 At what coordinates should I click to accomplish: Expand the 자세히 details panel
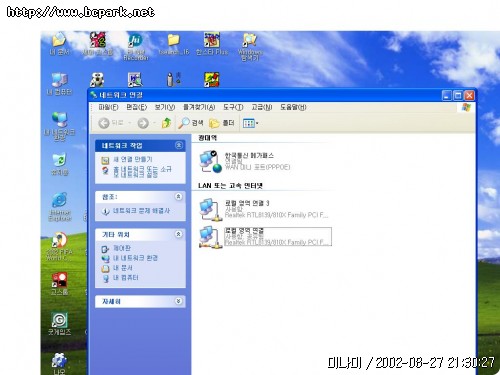coord(179,301)
